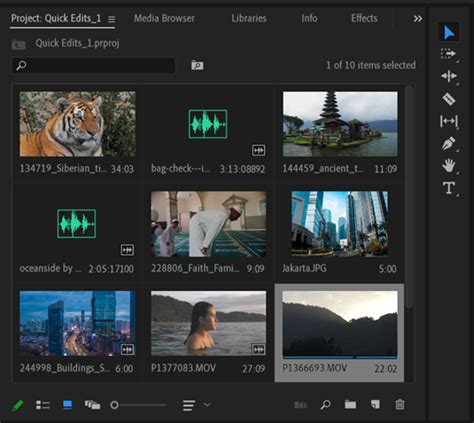The height and width of the screenshot is (423, 474).
Task: Switch to Freeform View
Action: coord(92,405)
